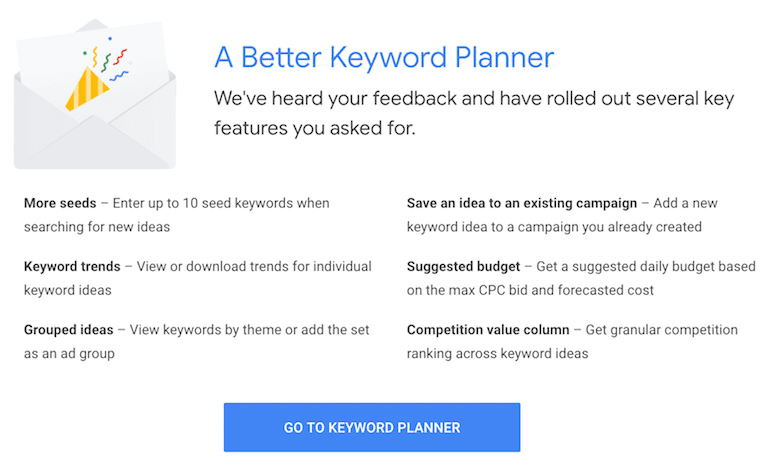Click 'Save an idea to an existing campaign' title

point(522,203)
